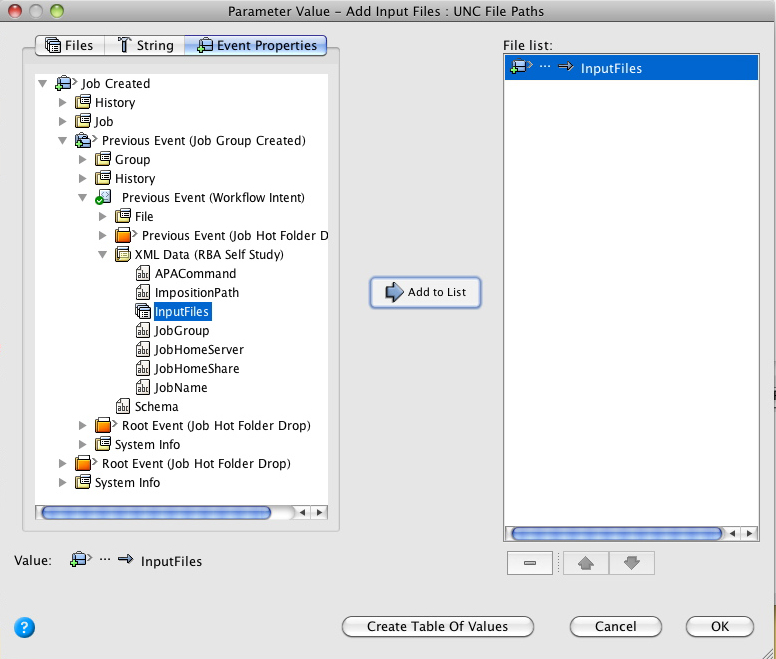
Task: Click the JobHomeShare string icon
Action: point(143,368)
